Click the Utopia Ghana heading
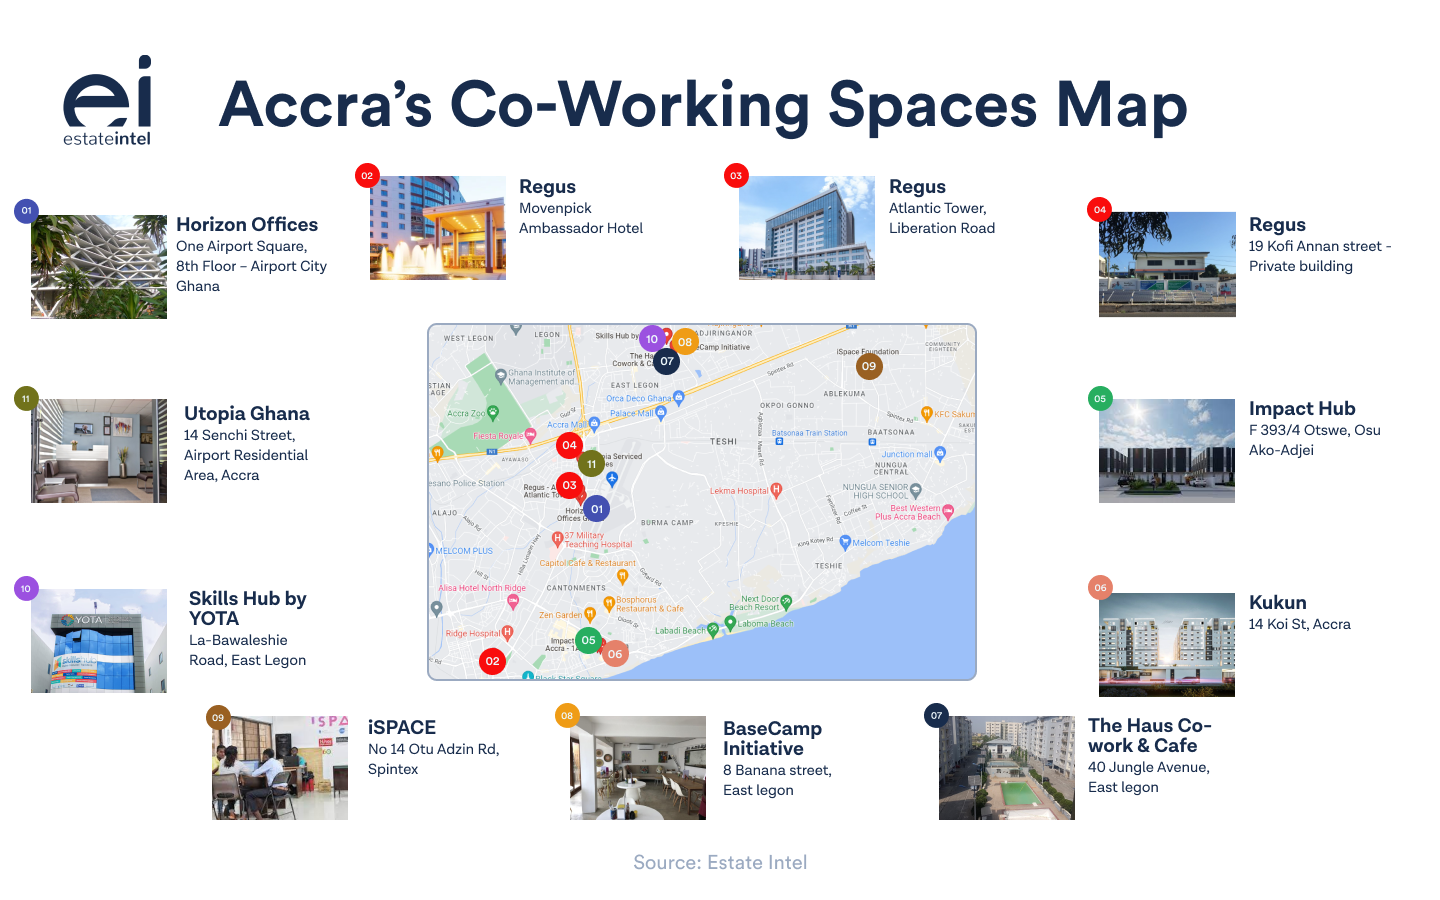The height and width of the screenshot is (900, 1440). pos(247,414)
